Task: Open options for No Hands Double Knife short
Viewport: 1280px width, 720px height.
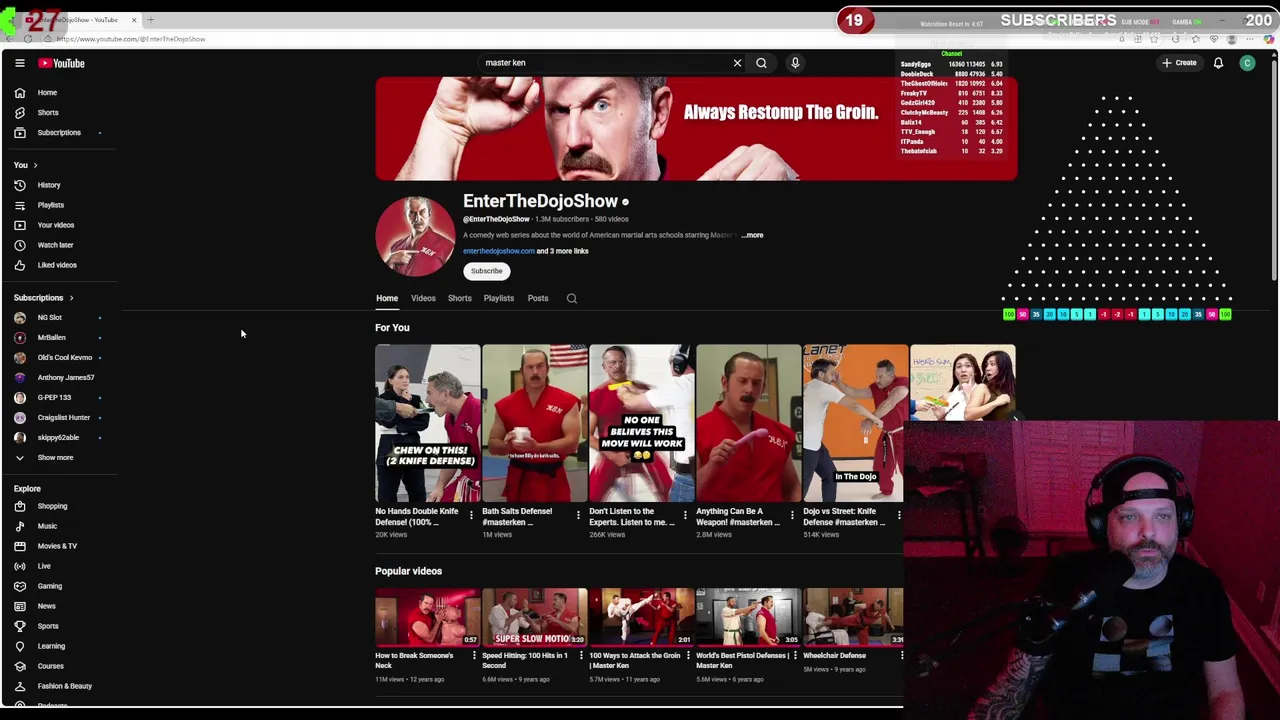Action: point(471,515)
